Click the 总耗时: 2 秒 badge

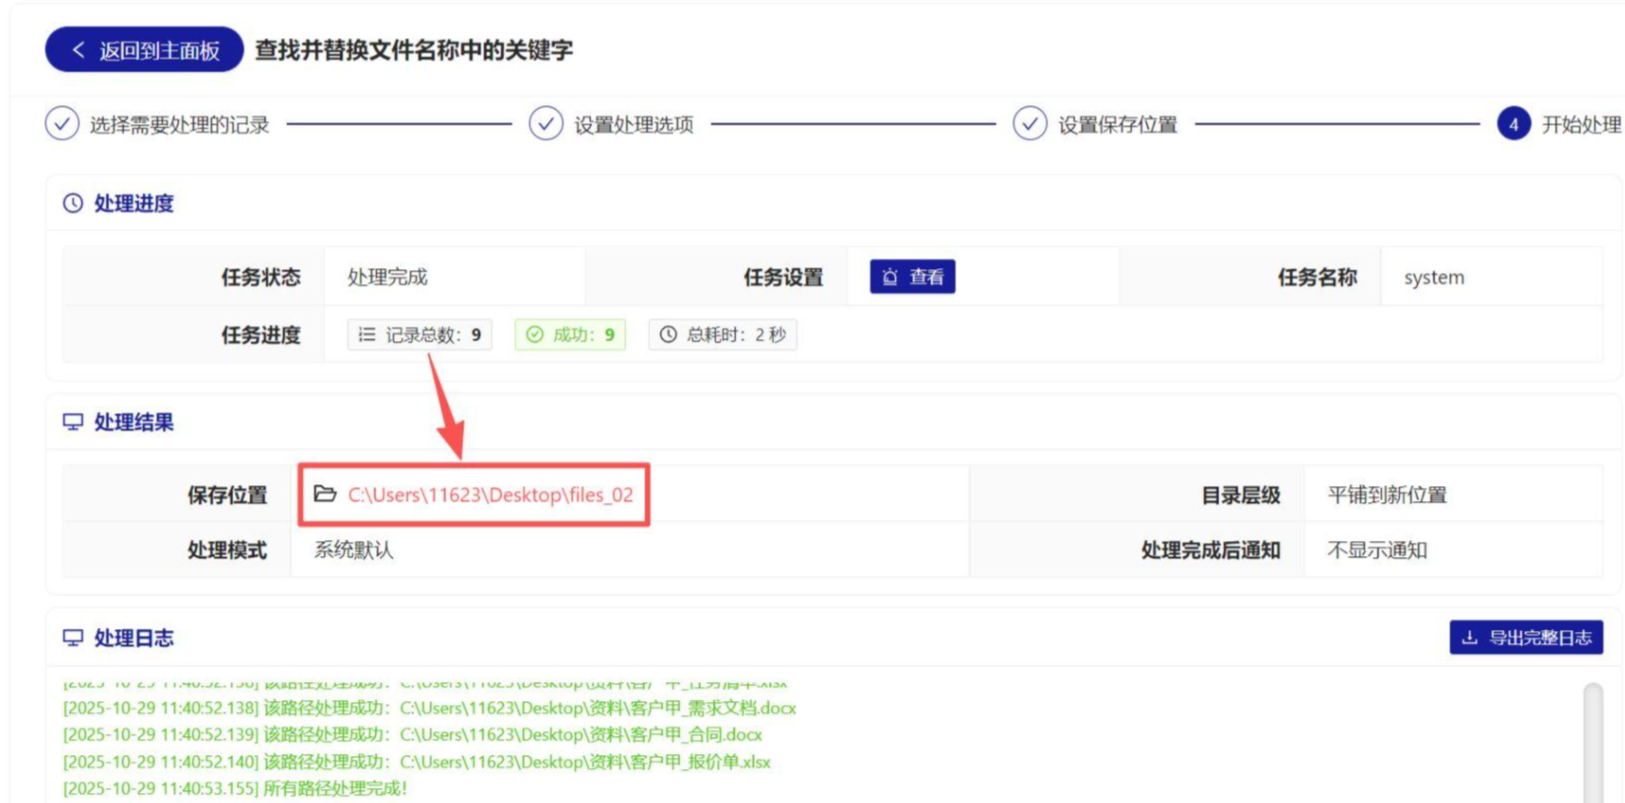[723, 335]
